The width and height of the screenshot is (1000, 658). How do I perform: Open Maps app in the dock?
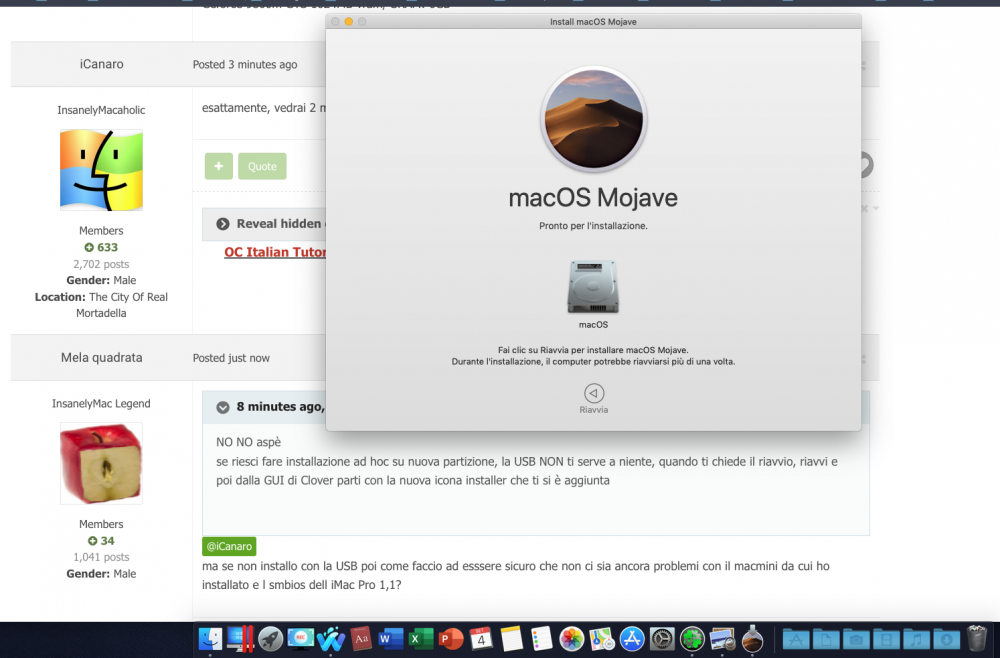tap(601, 639)
